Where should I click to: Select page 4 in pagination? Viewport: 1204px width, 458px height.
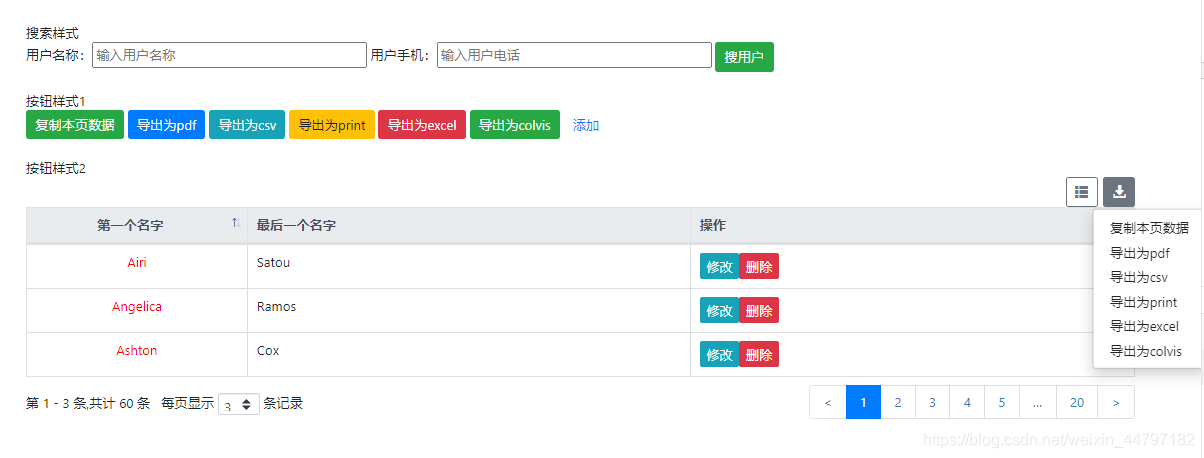coord(967,402)
